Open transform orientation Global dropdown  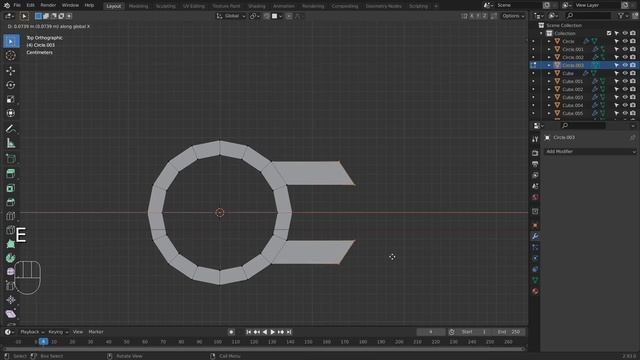[231, 16]
